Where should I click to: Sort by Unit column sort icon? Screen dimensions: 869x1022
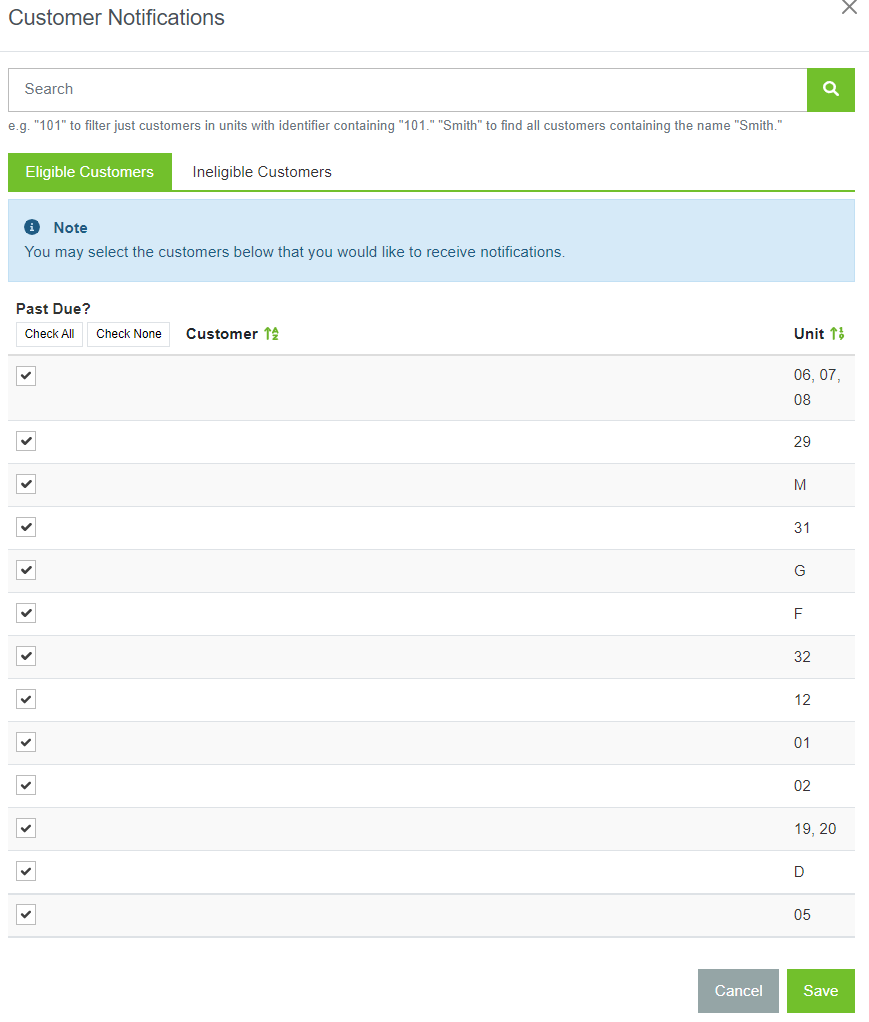point(838,334)
